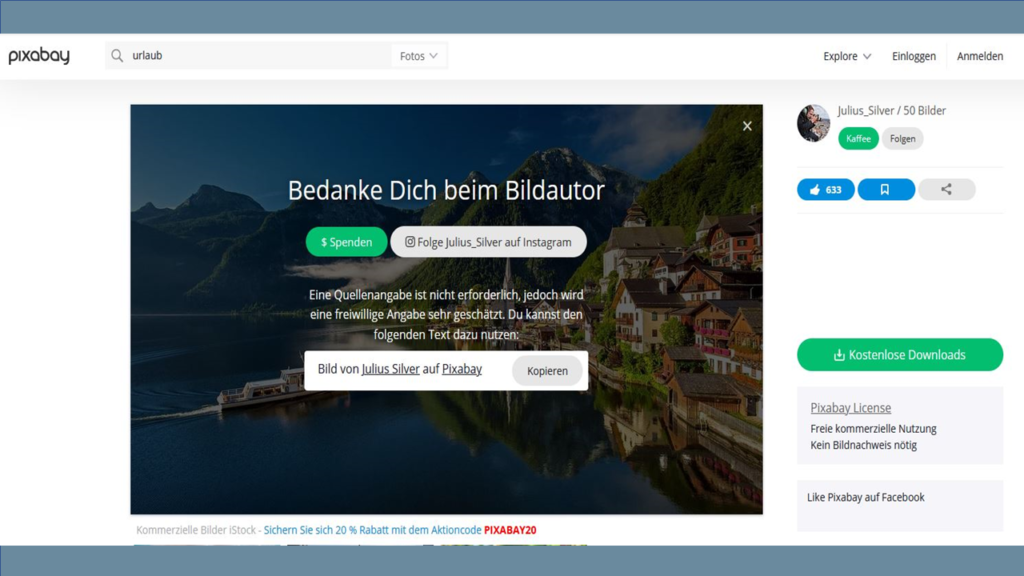The image size is (1024, 576).
Task: Like the image with thumbs-up 633
Action: coord(825,189)
